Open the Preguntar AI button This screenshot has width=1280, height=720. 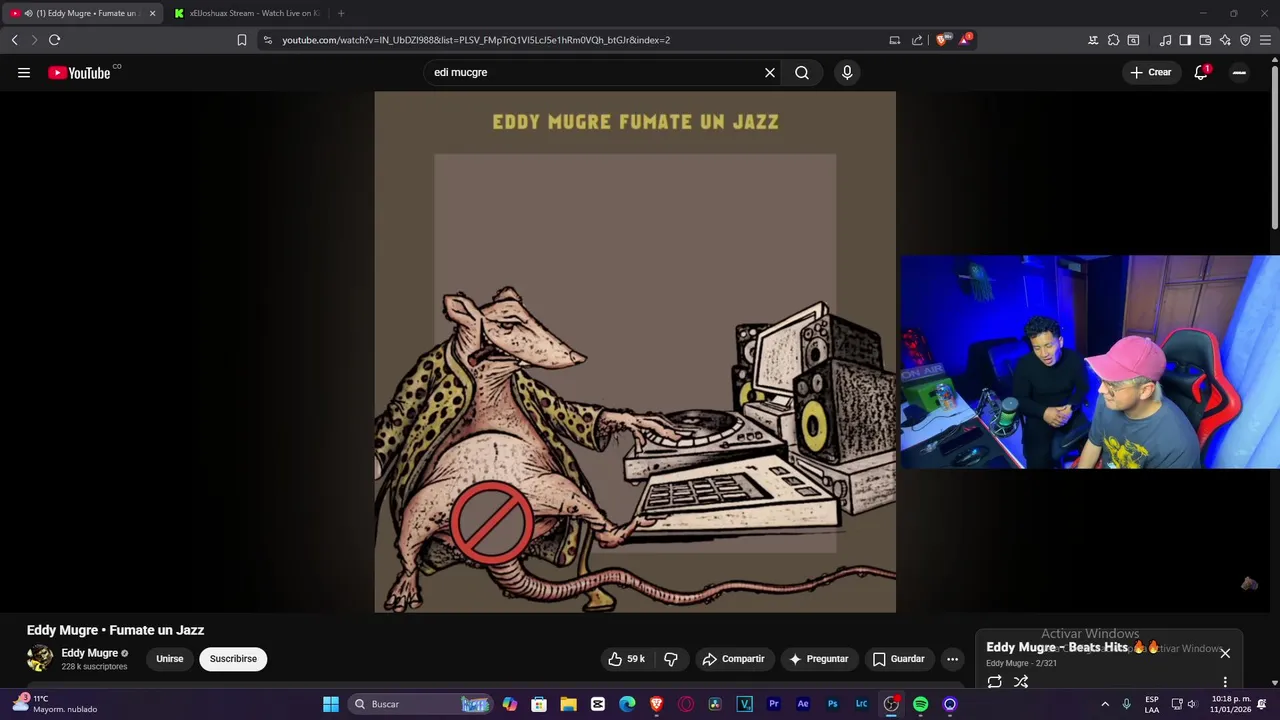click(818, 659)
